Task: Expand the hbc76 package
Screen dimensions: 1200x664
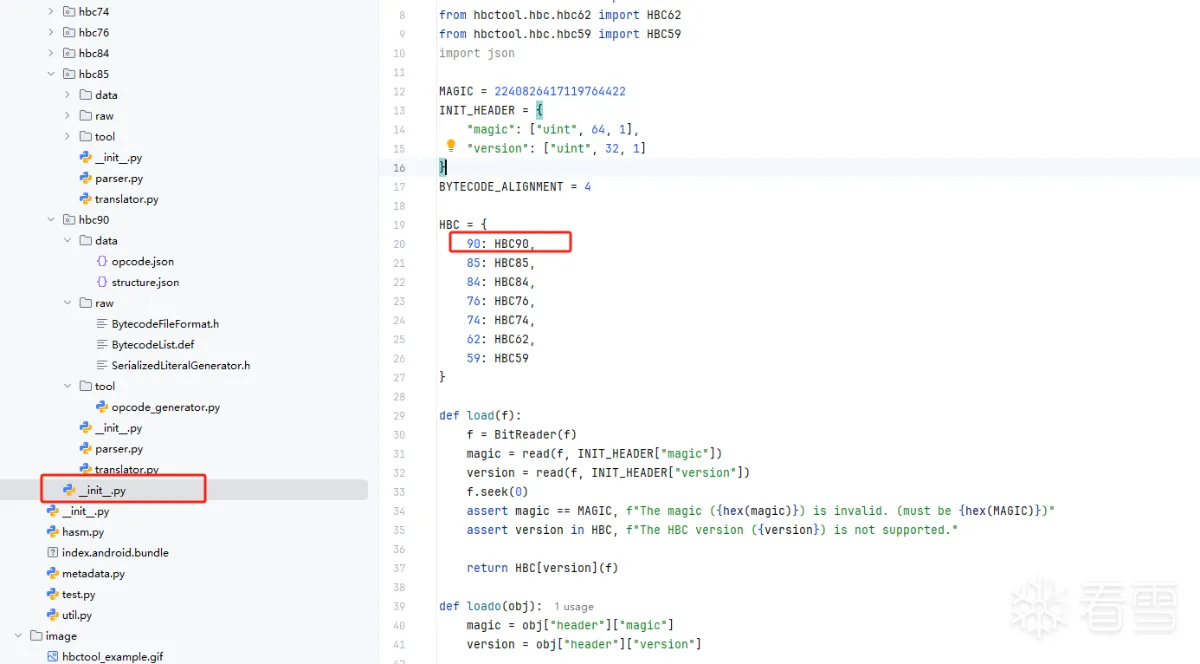Action: (51, 33)
